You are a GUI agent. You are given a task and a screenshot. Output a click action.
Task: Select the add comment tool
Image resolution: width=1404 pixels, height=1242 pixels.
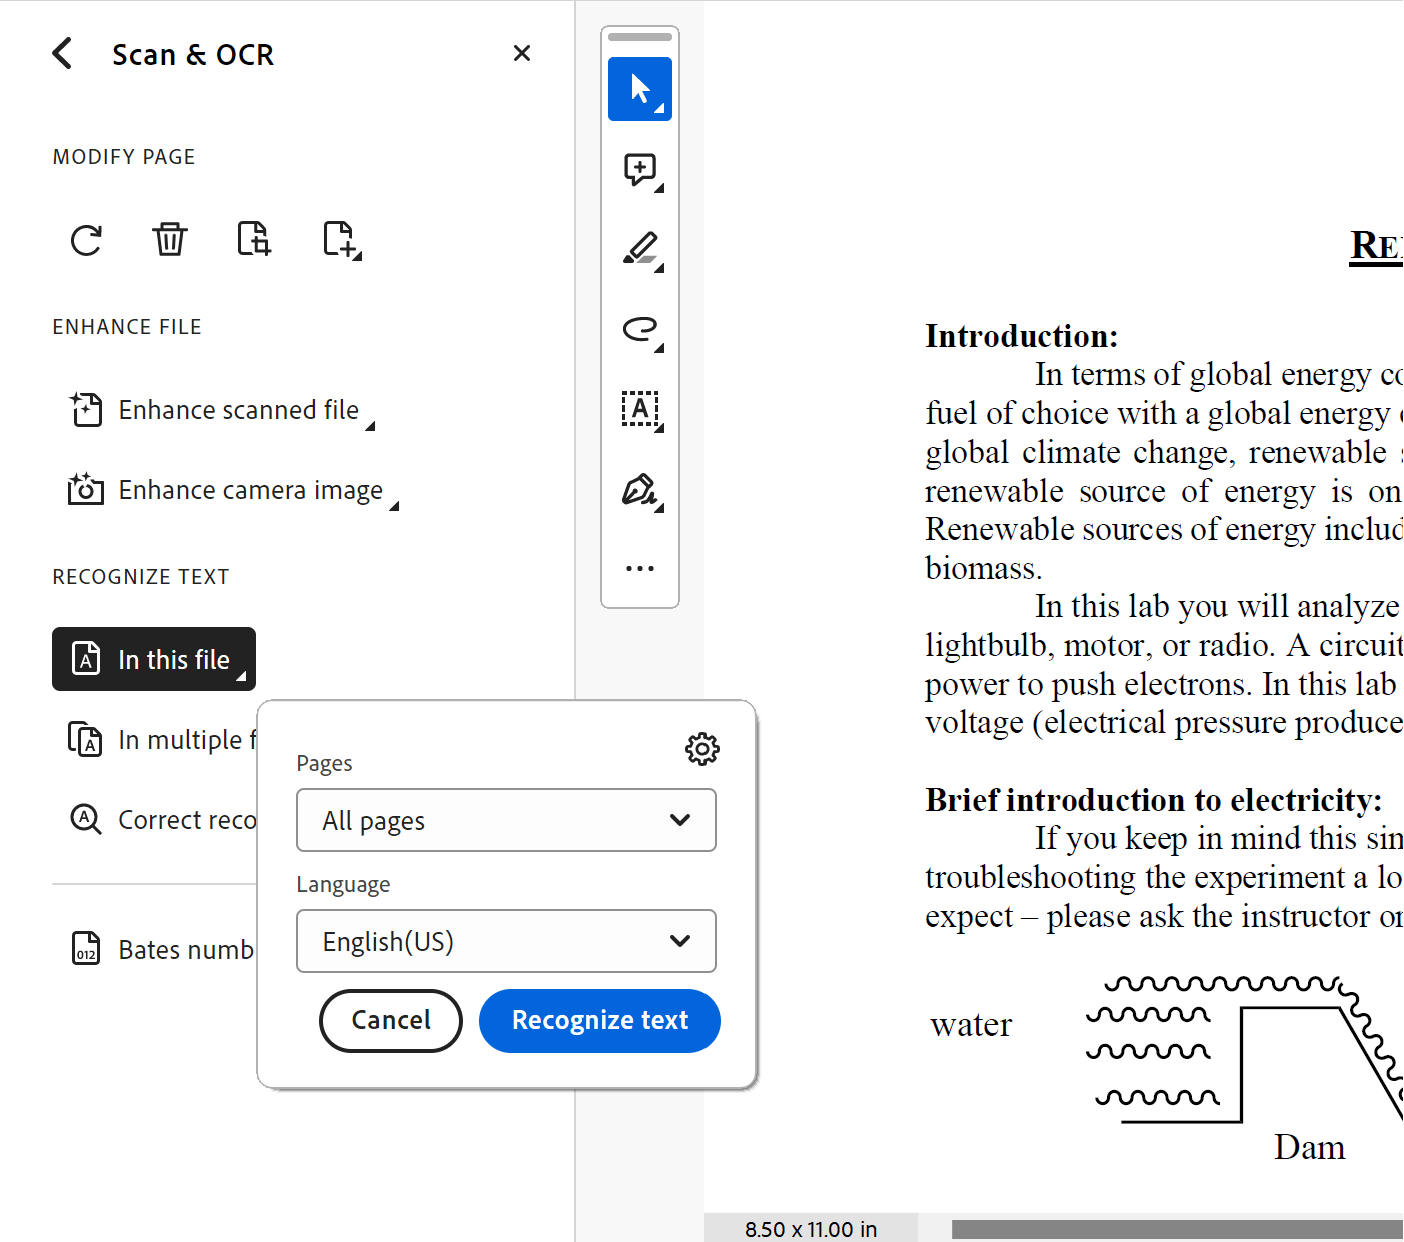click(640, 170)
